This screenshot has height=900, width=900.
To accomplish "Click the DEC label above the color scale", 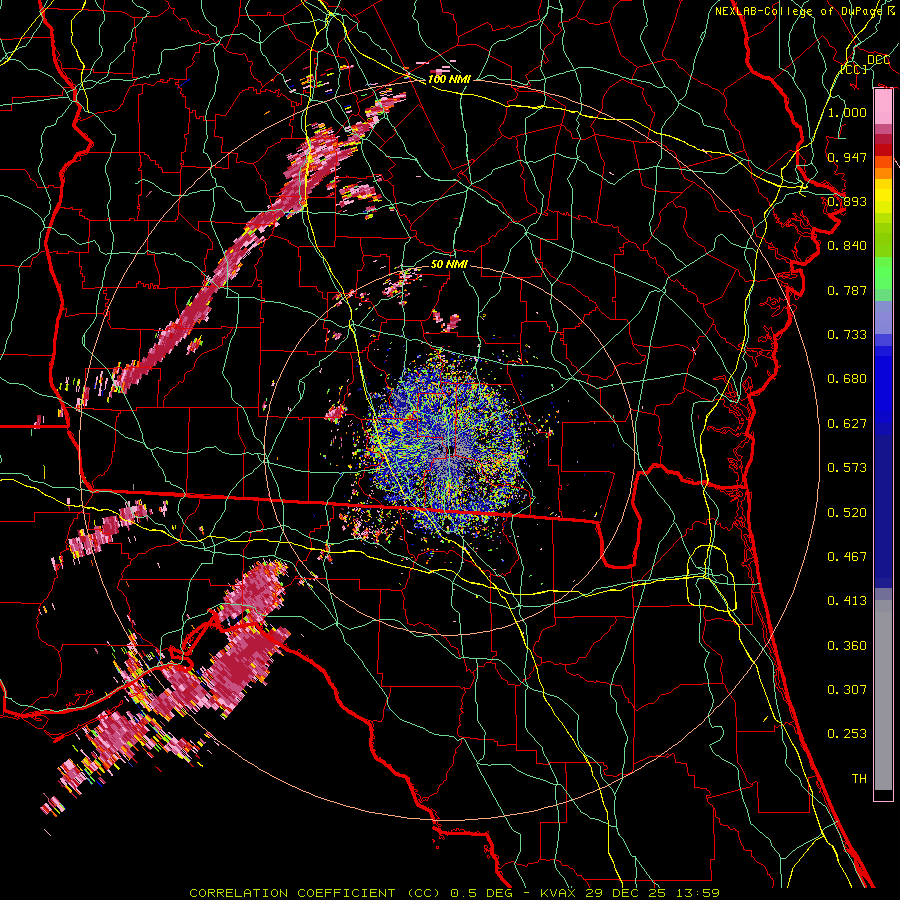I will pos(878,60).
